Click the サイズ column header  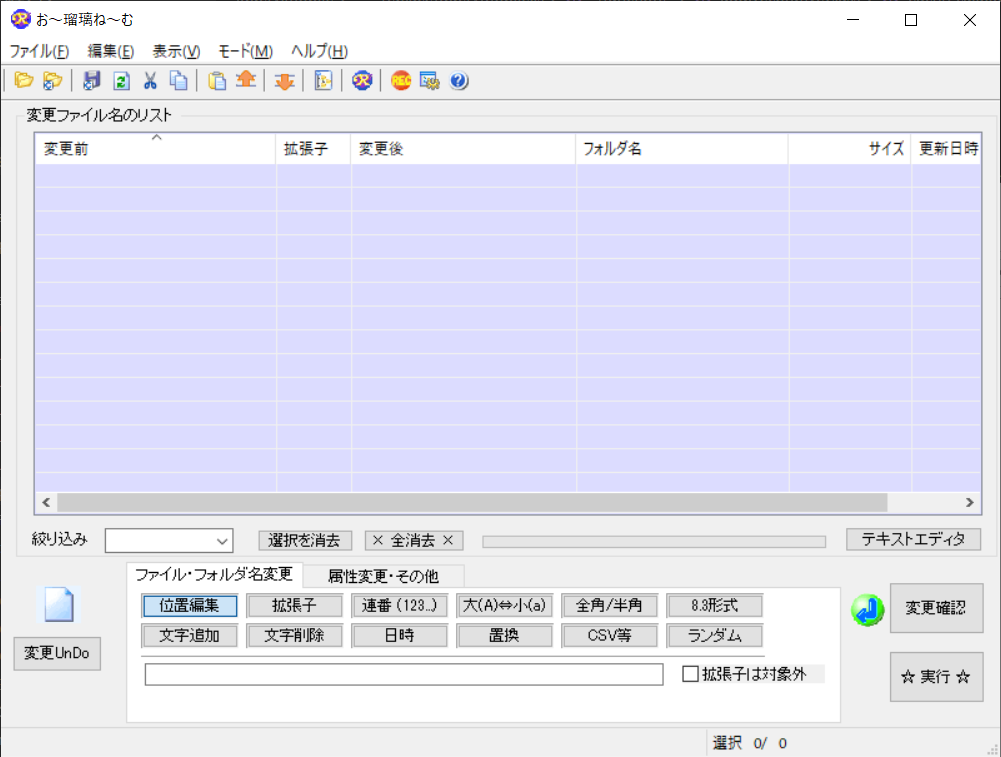(x=850, y=149)
